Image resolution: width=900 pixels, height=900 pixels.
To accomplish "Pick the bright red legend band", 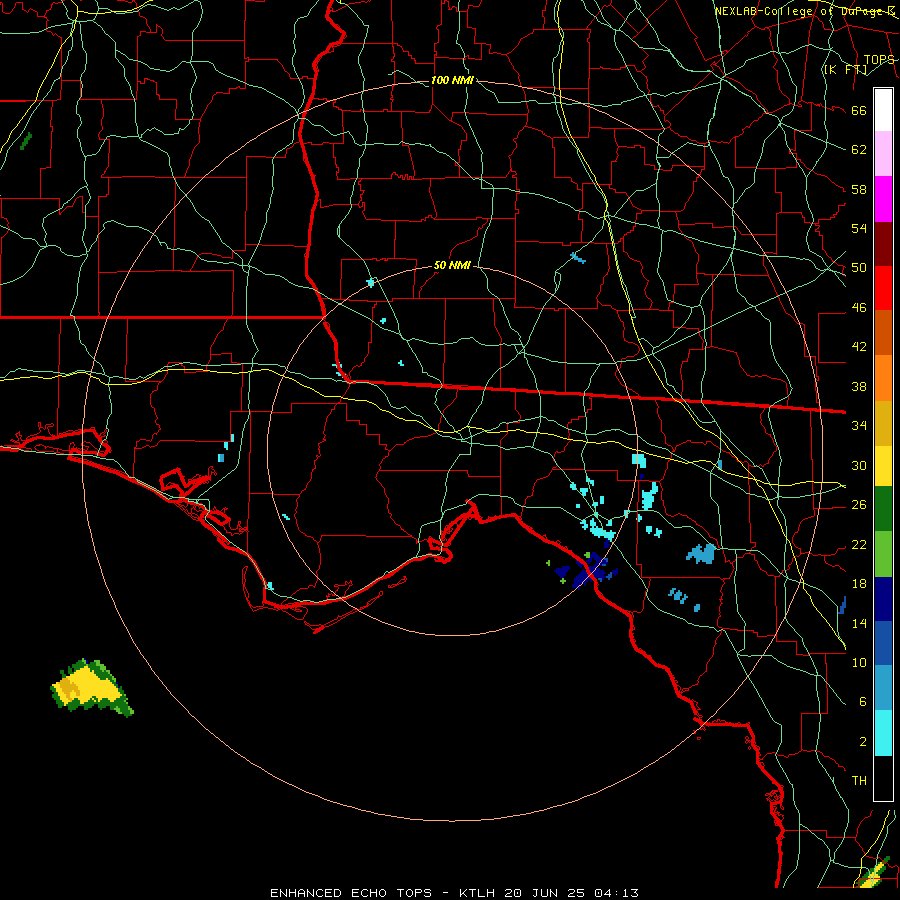I will [x=883, y=288].
